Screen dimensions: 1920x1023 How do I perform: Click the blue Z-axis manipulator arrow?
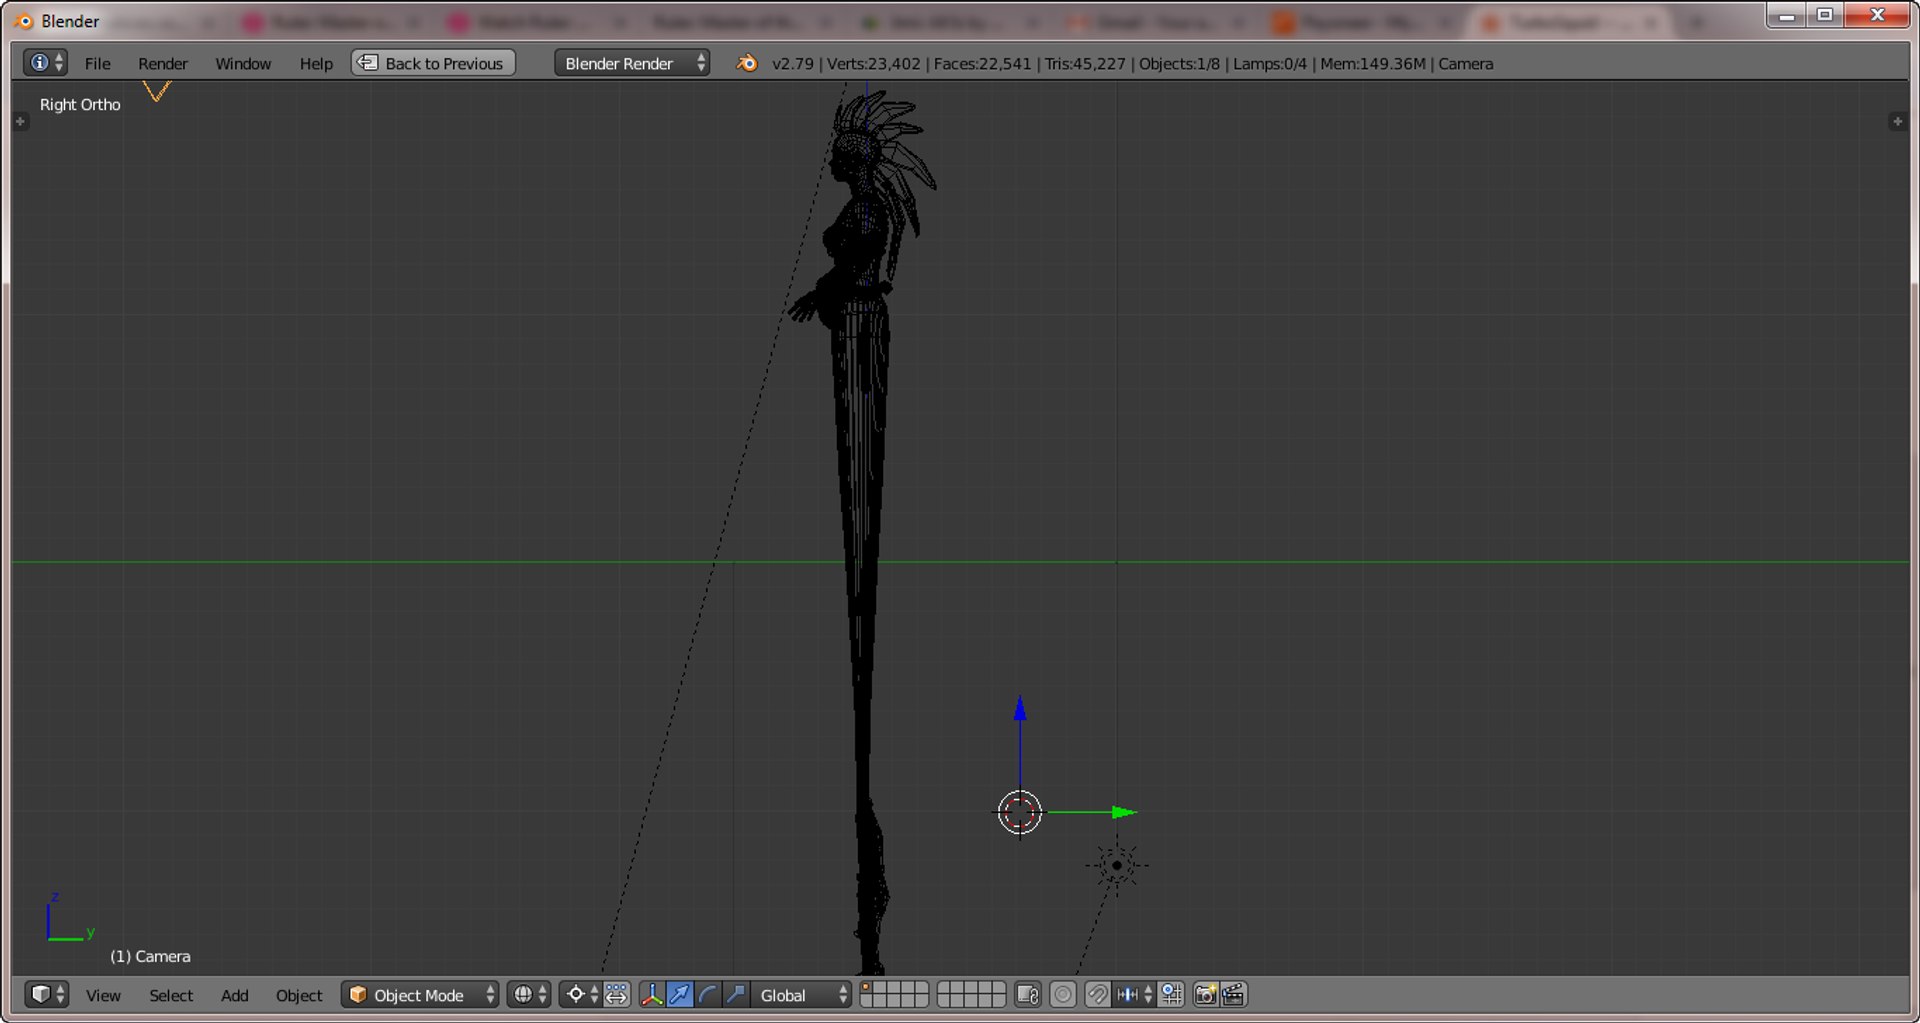1020,708
